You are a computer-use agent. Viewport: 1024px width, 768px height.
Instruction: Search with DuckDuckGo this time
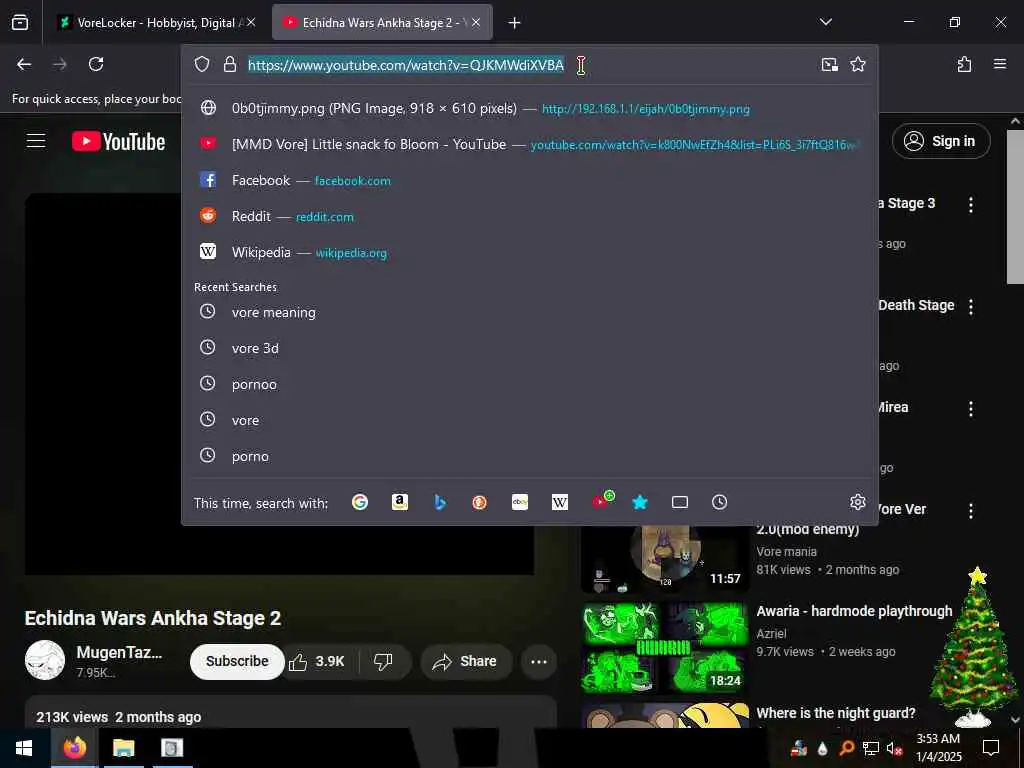pos(479,502)
